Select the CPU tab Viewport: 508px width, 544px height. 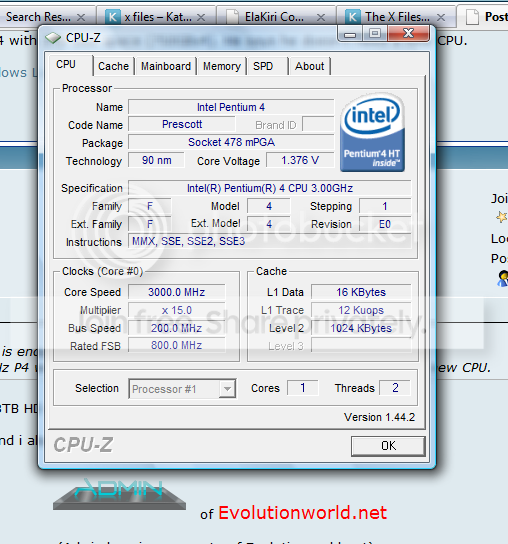coord(66,65)
